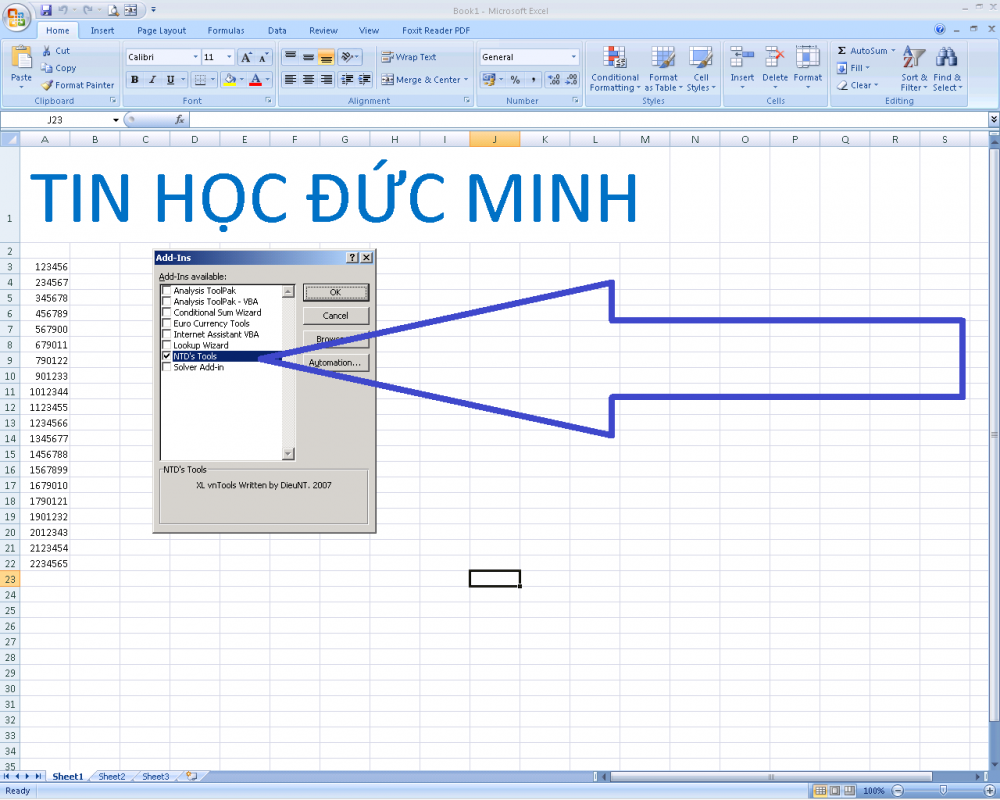Enable Conditional Sum Wizard add-in
This screenshot has height=800, width=1000.
(166, 313)
